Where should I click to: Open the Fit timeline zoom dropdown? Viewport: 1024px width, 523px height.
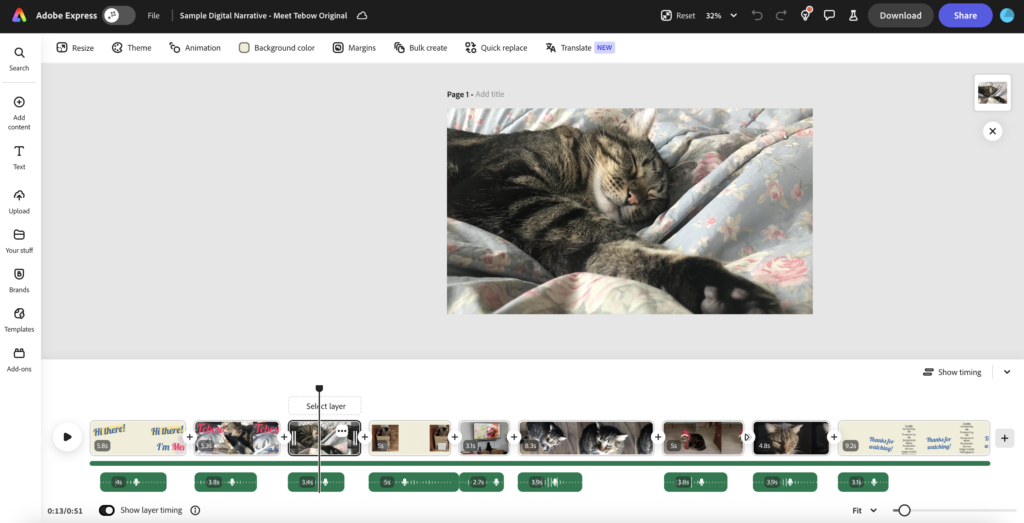(865, 510)
